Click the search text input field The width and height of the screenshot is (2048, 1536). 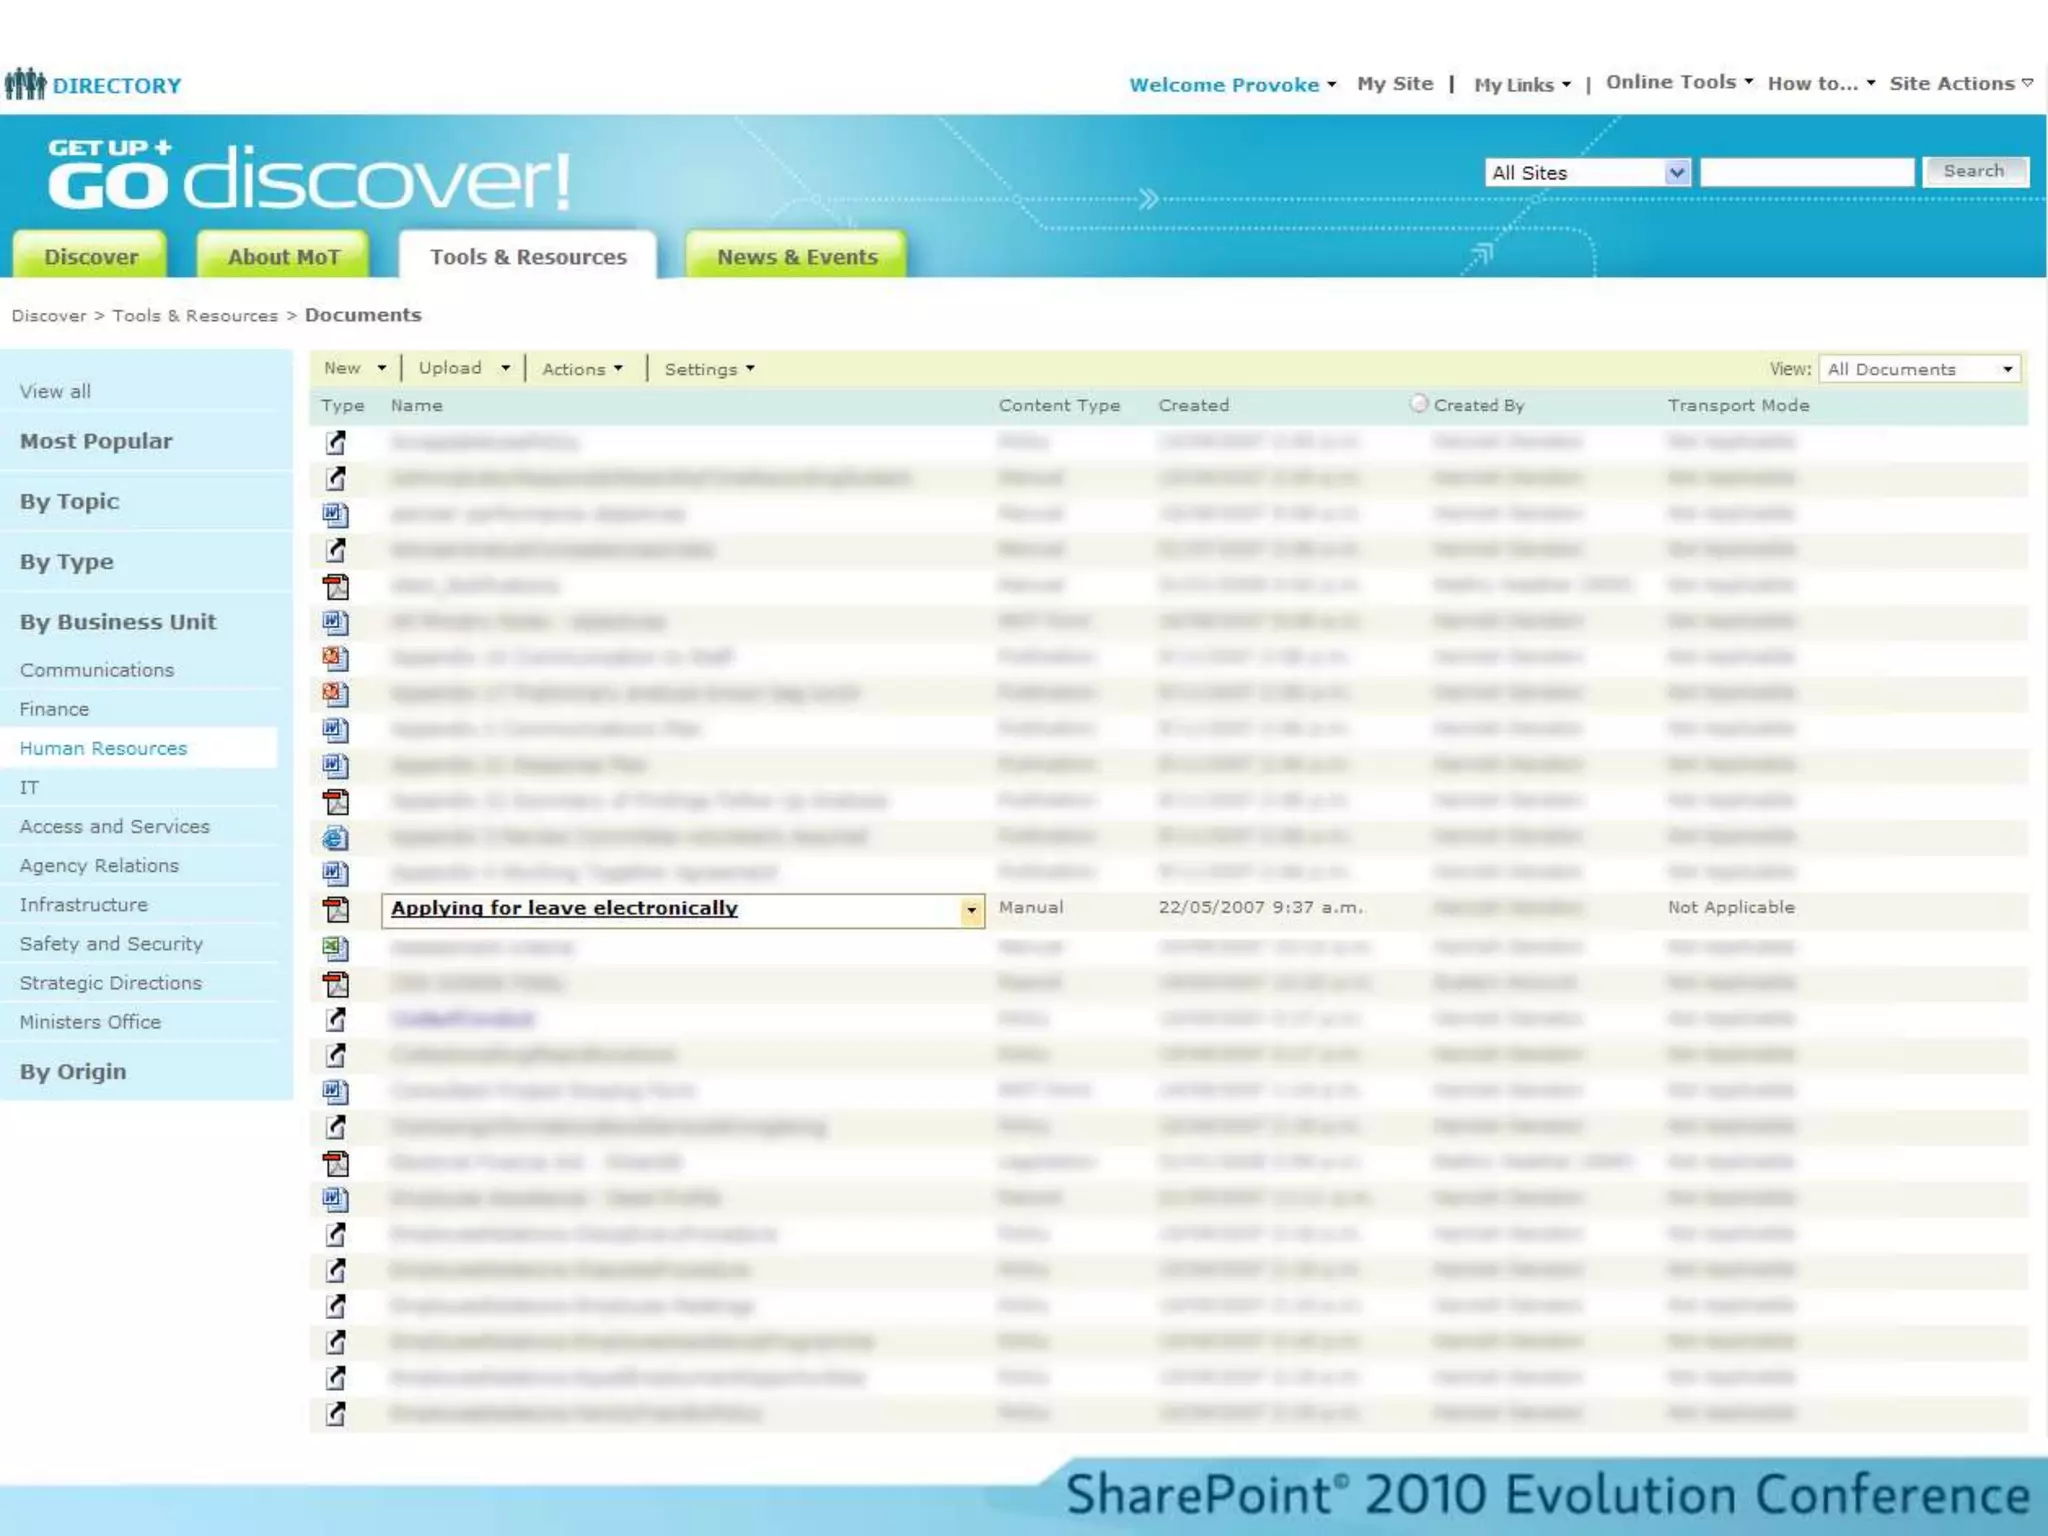[x=1806, y=172]
